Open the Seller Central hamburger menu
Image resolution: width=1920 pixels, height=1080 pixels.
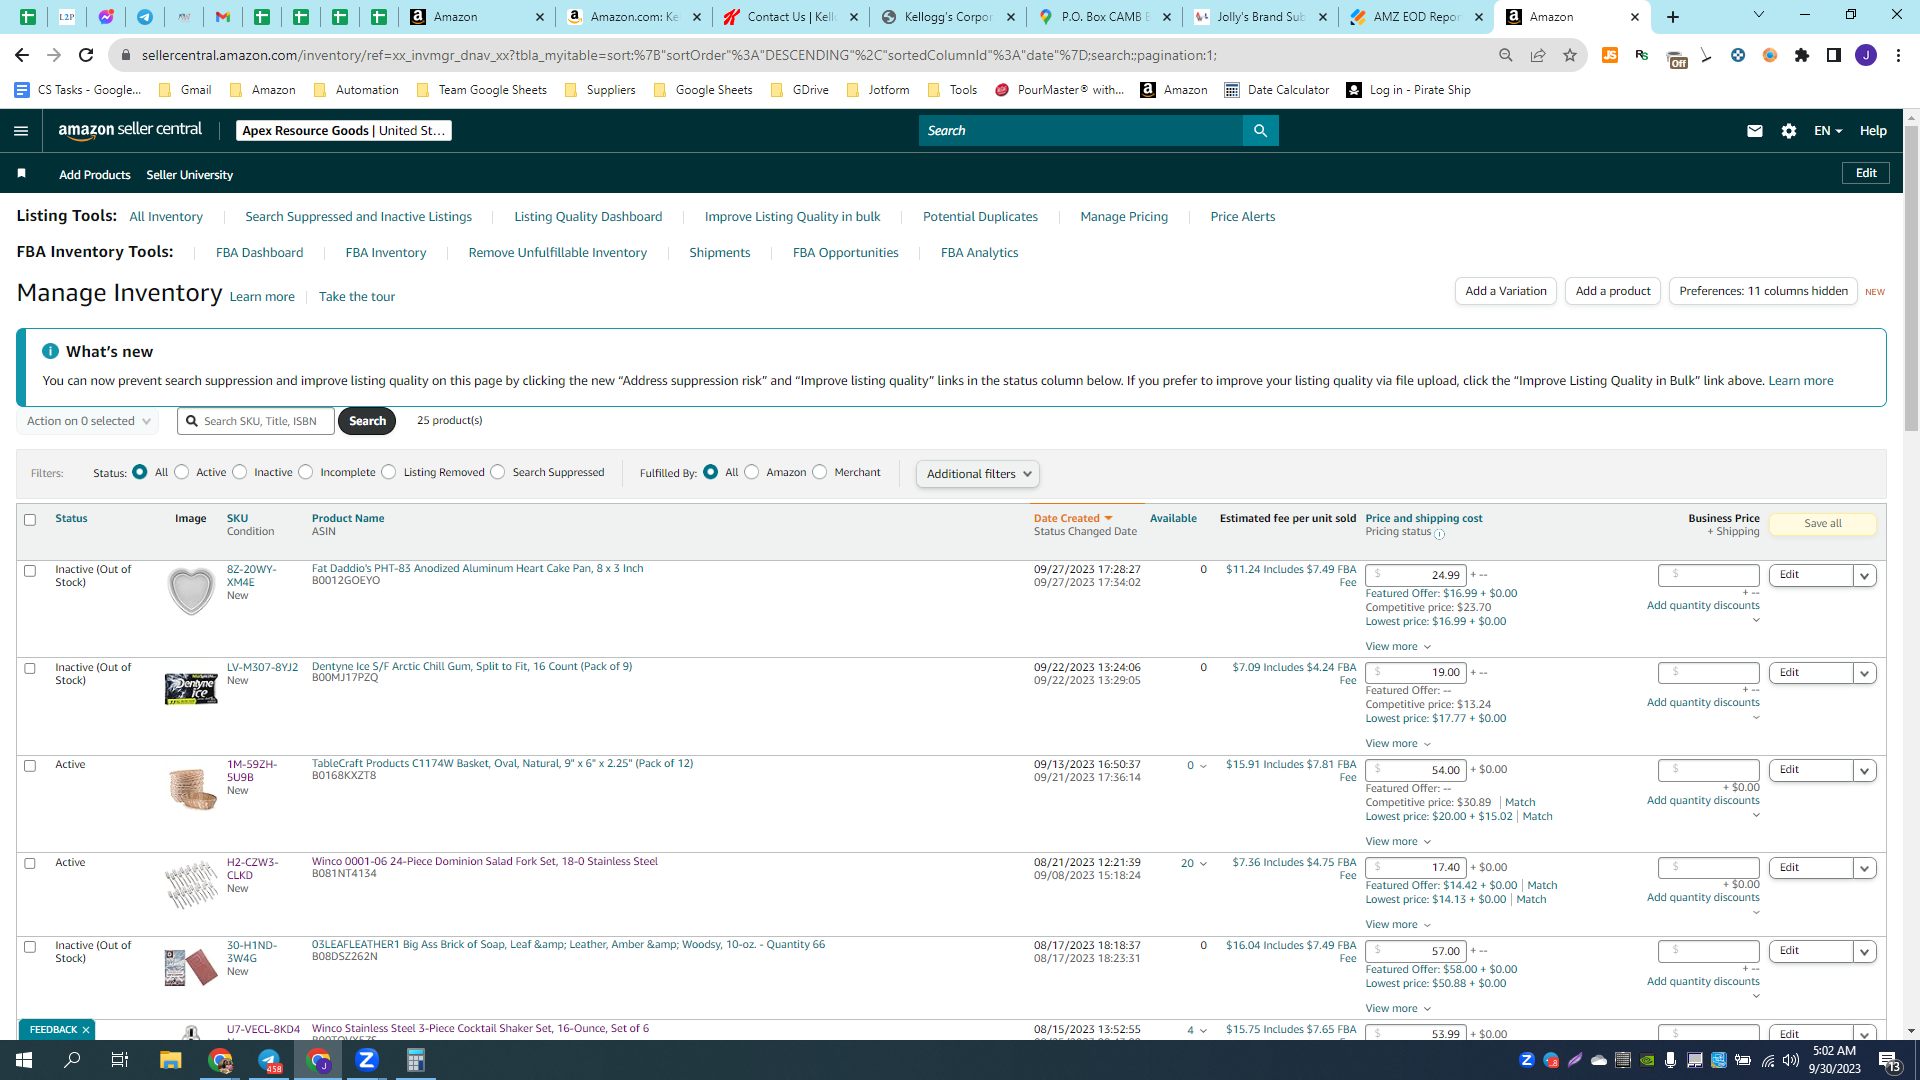(x=21, y=131)
